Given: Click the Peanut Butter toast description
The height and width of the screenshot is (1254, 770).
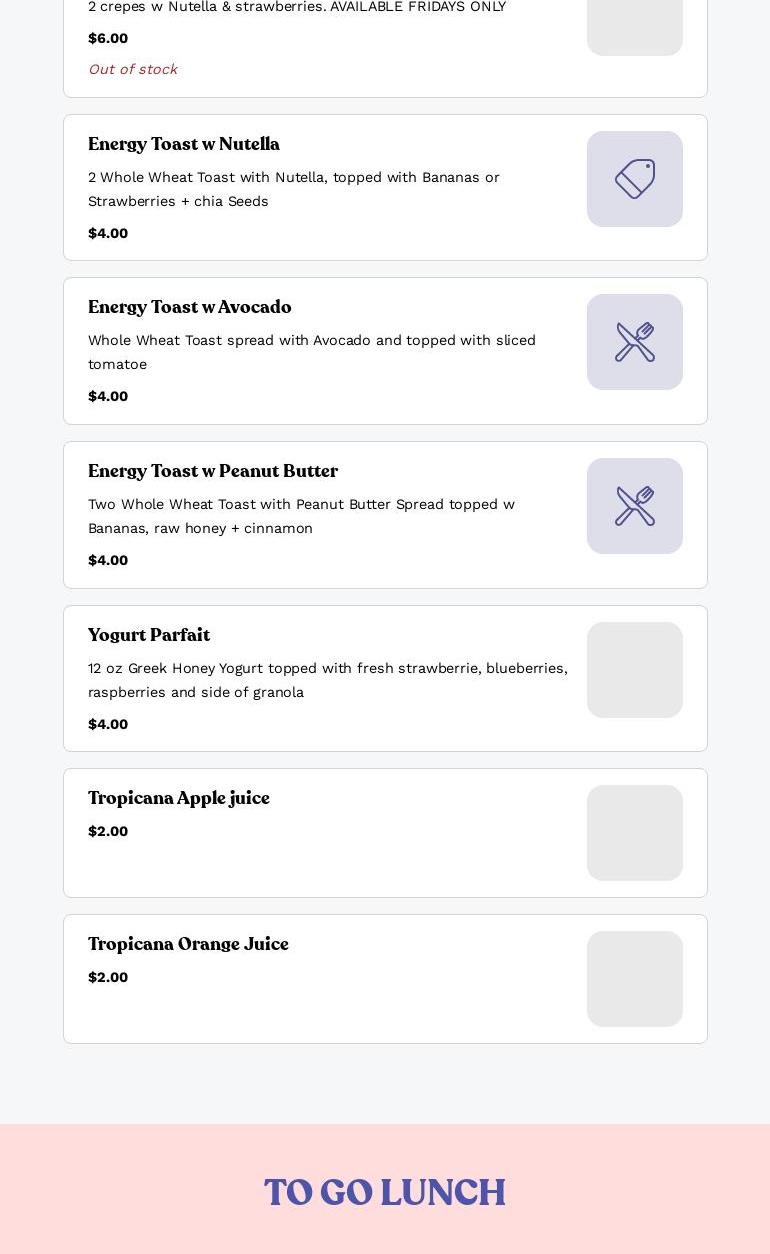Looking at the screenshot, I should [x=301, y=516].
